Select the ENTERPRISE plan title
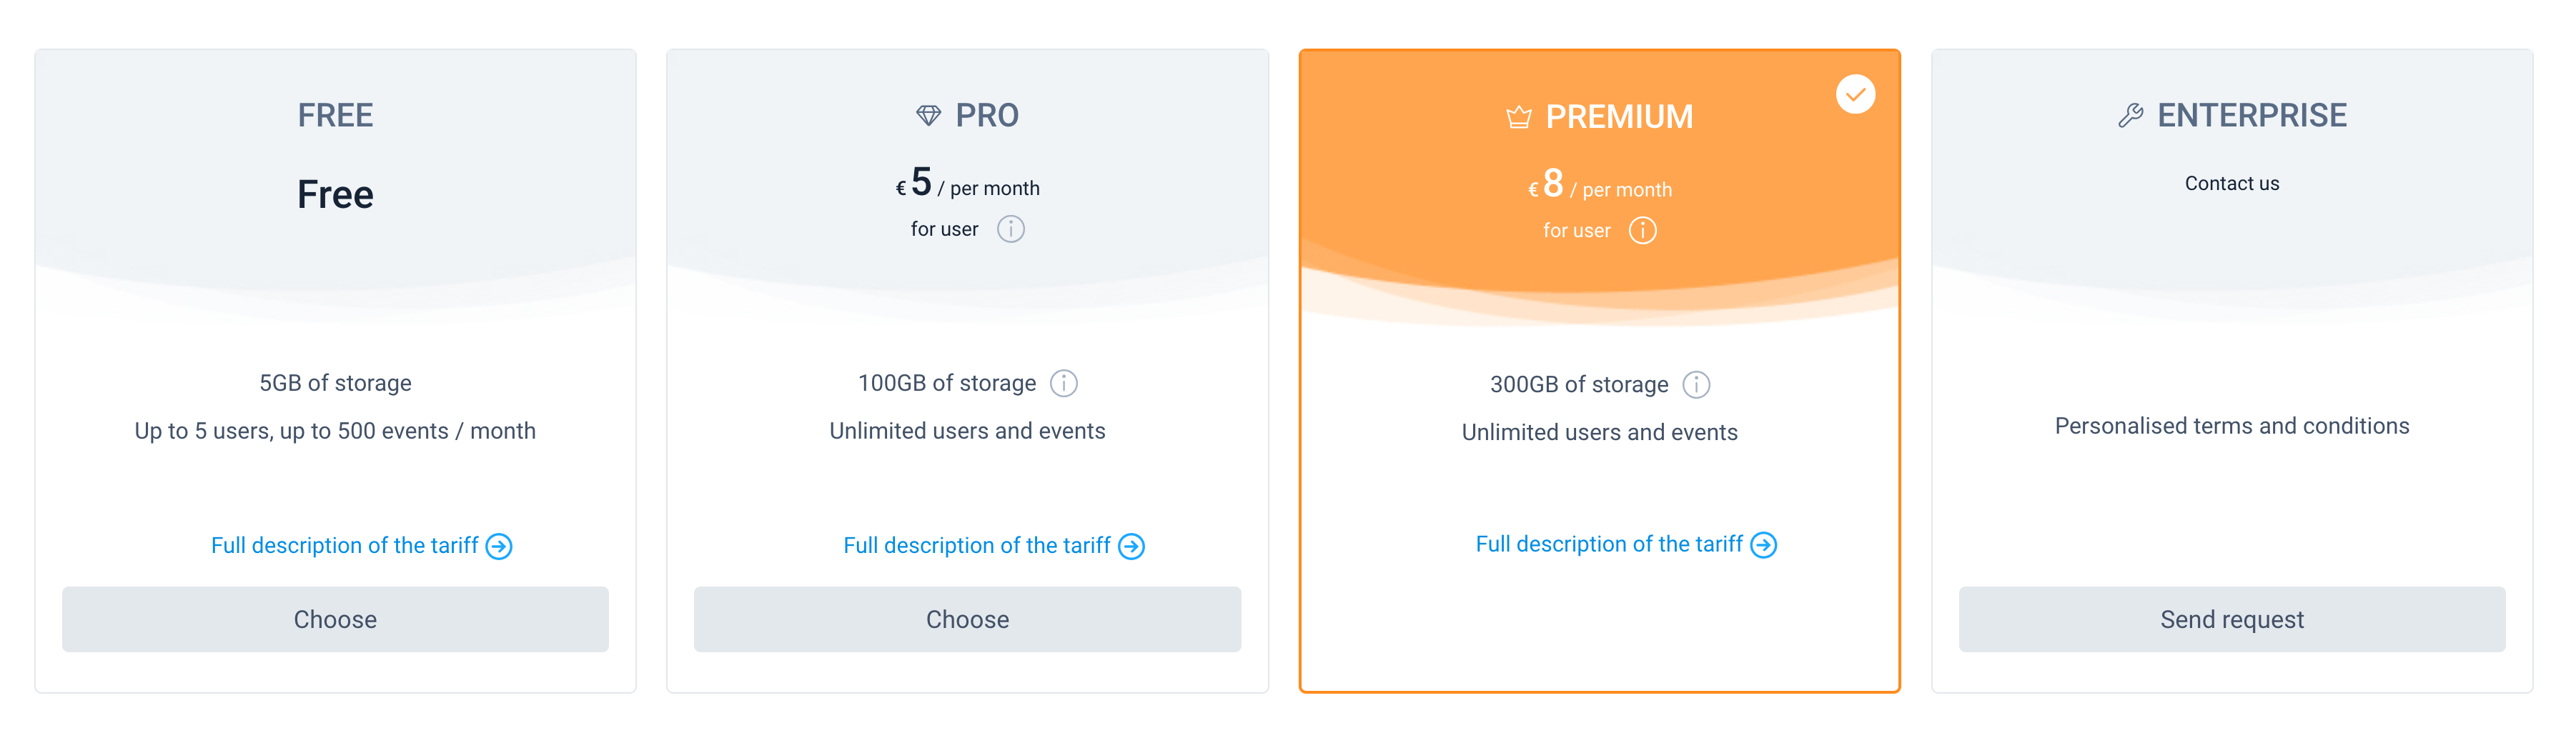This screenshot has height=743, width=2576. [x=2251, y=116]
